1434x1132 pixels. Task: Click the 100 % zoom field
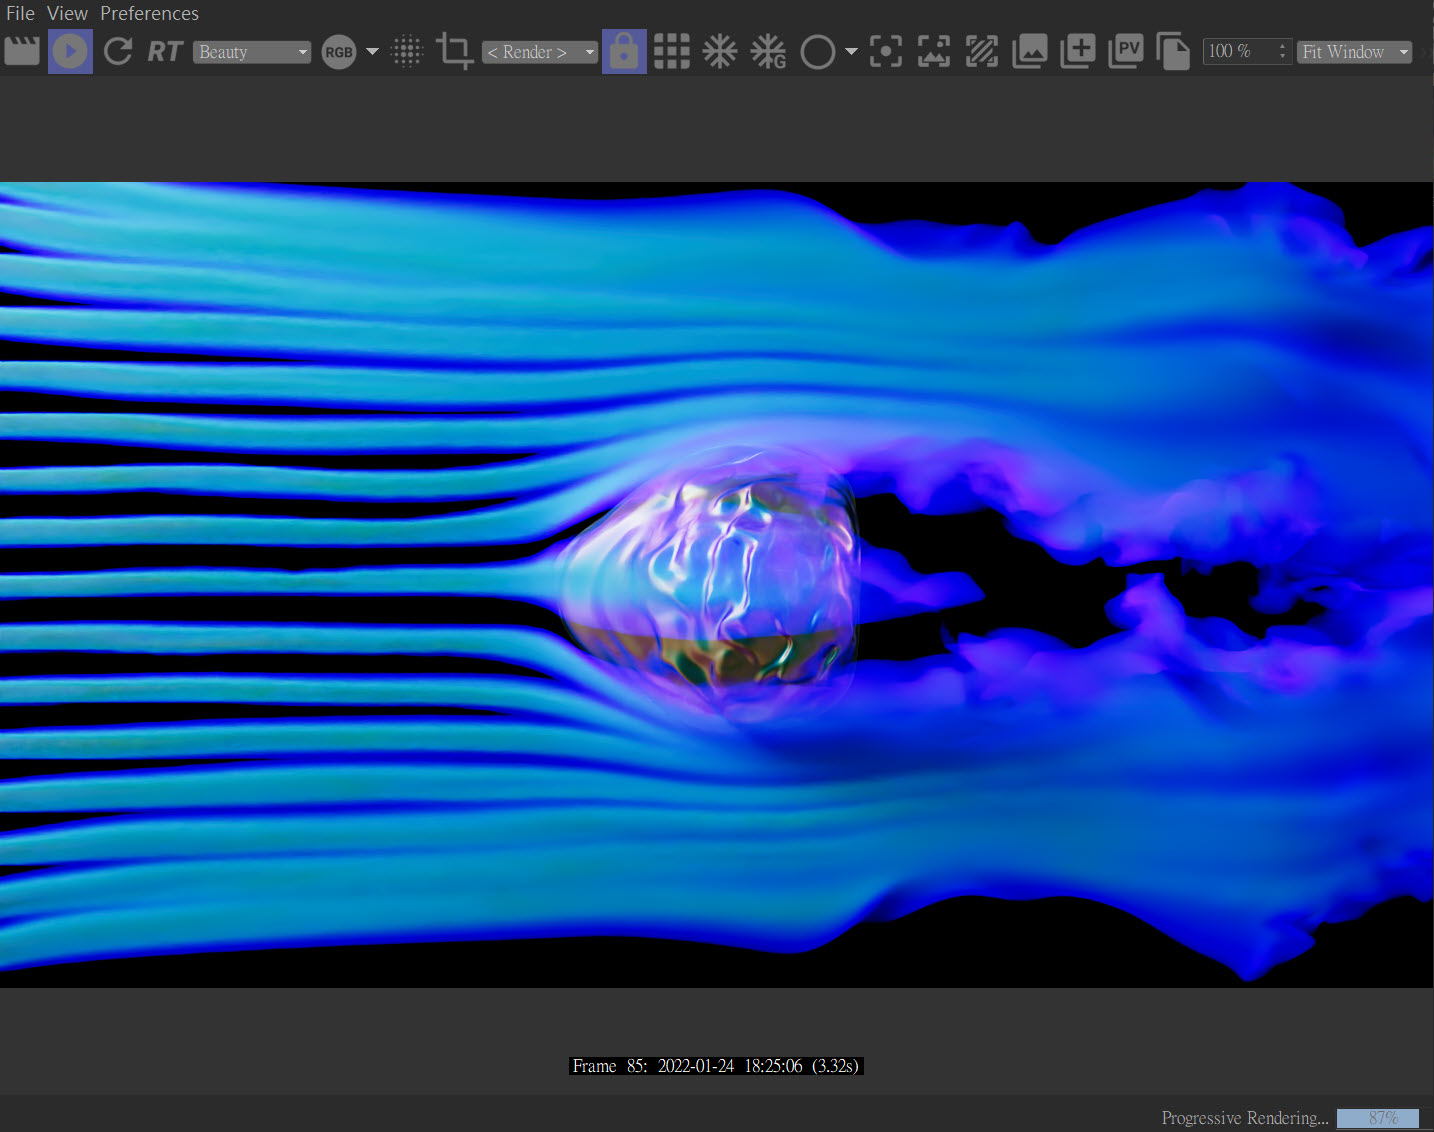click(1238, 51)
